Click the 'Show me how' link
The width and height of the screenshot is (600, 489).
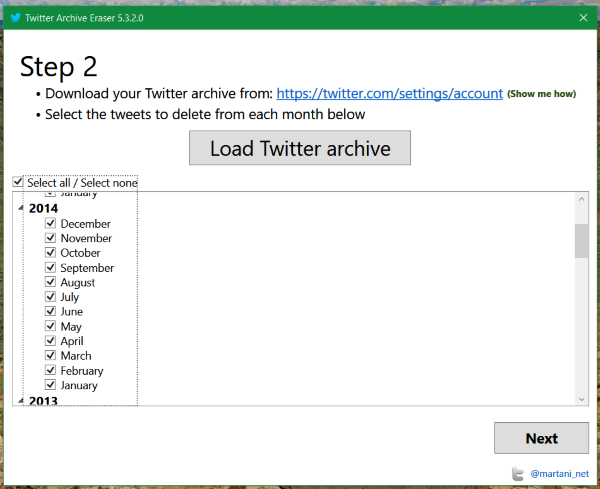[541, 94]
